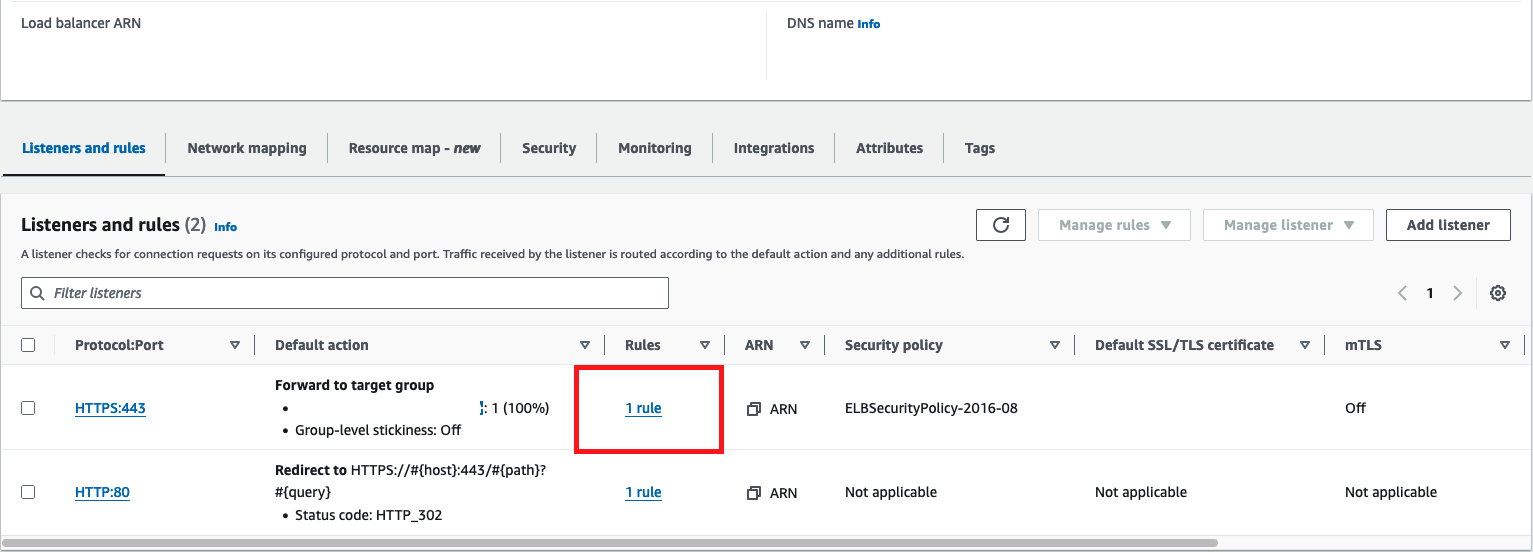
Task: Expand the Manage rules dropdown
Action: [1114, 225]
